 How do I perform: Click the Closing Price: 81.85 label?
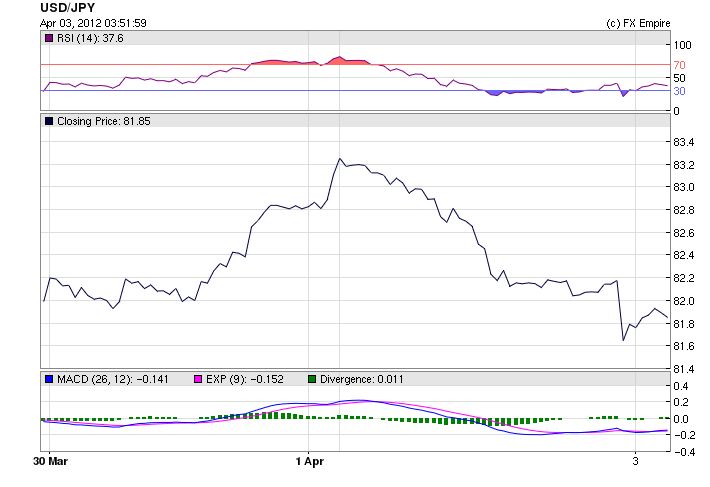pos(104,121)
